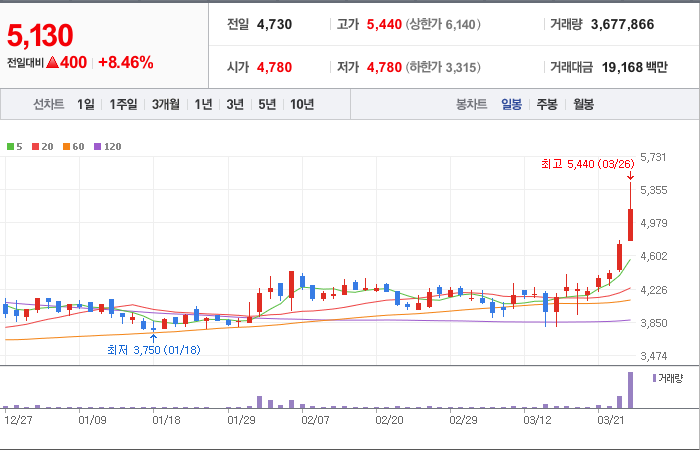Click the 거래량 volume legend
This screenshot has width=700, height=450.
pyautogui.click(x=667, y=379)
